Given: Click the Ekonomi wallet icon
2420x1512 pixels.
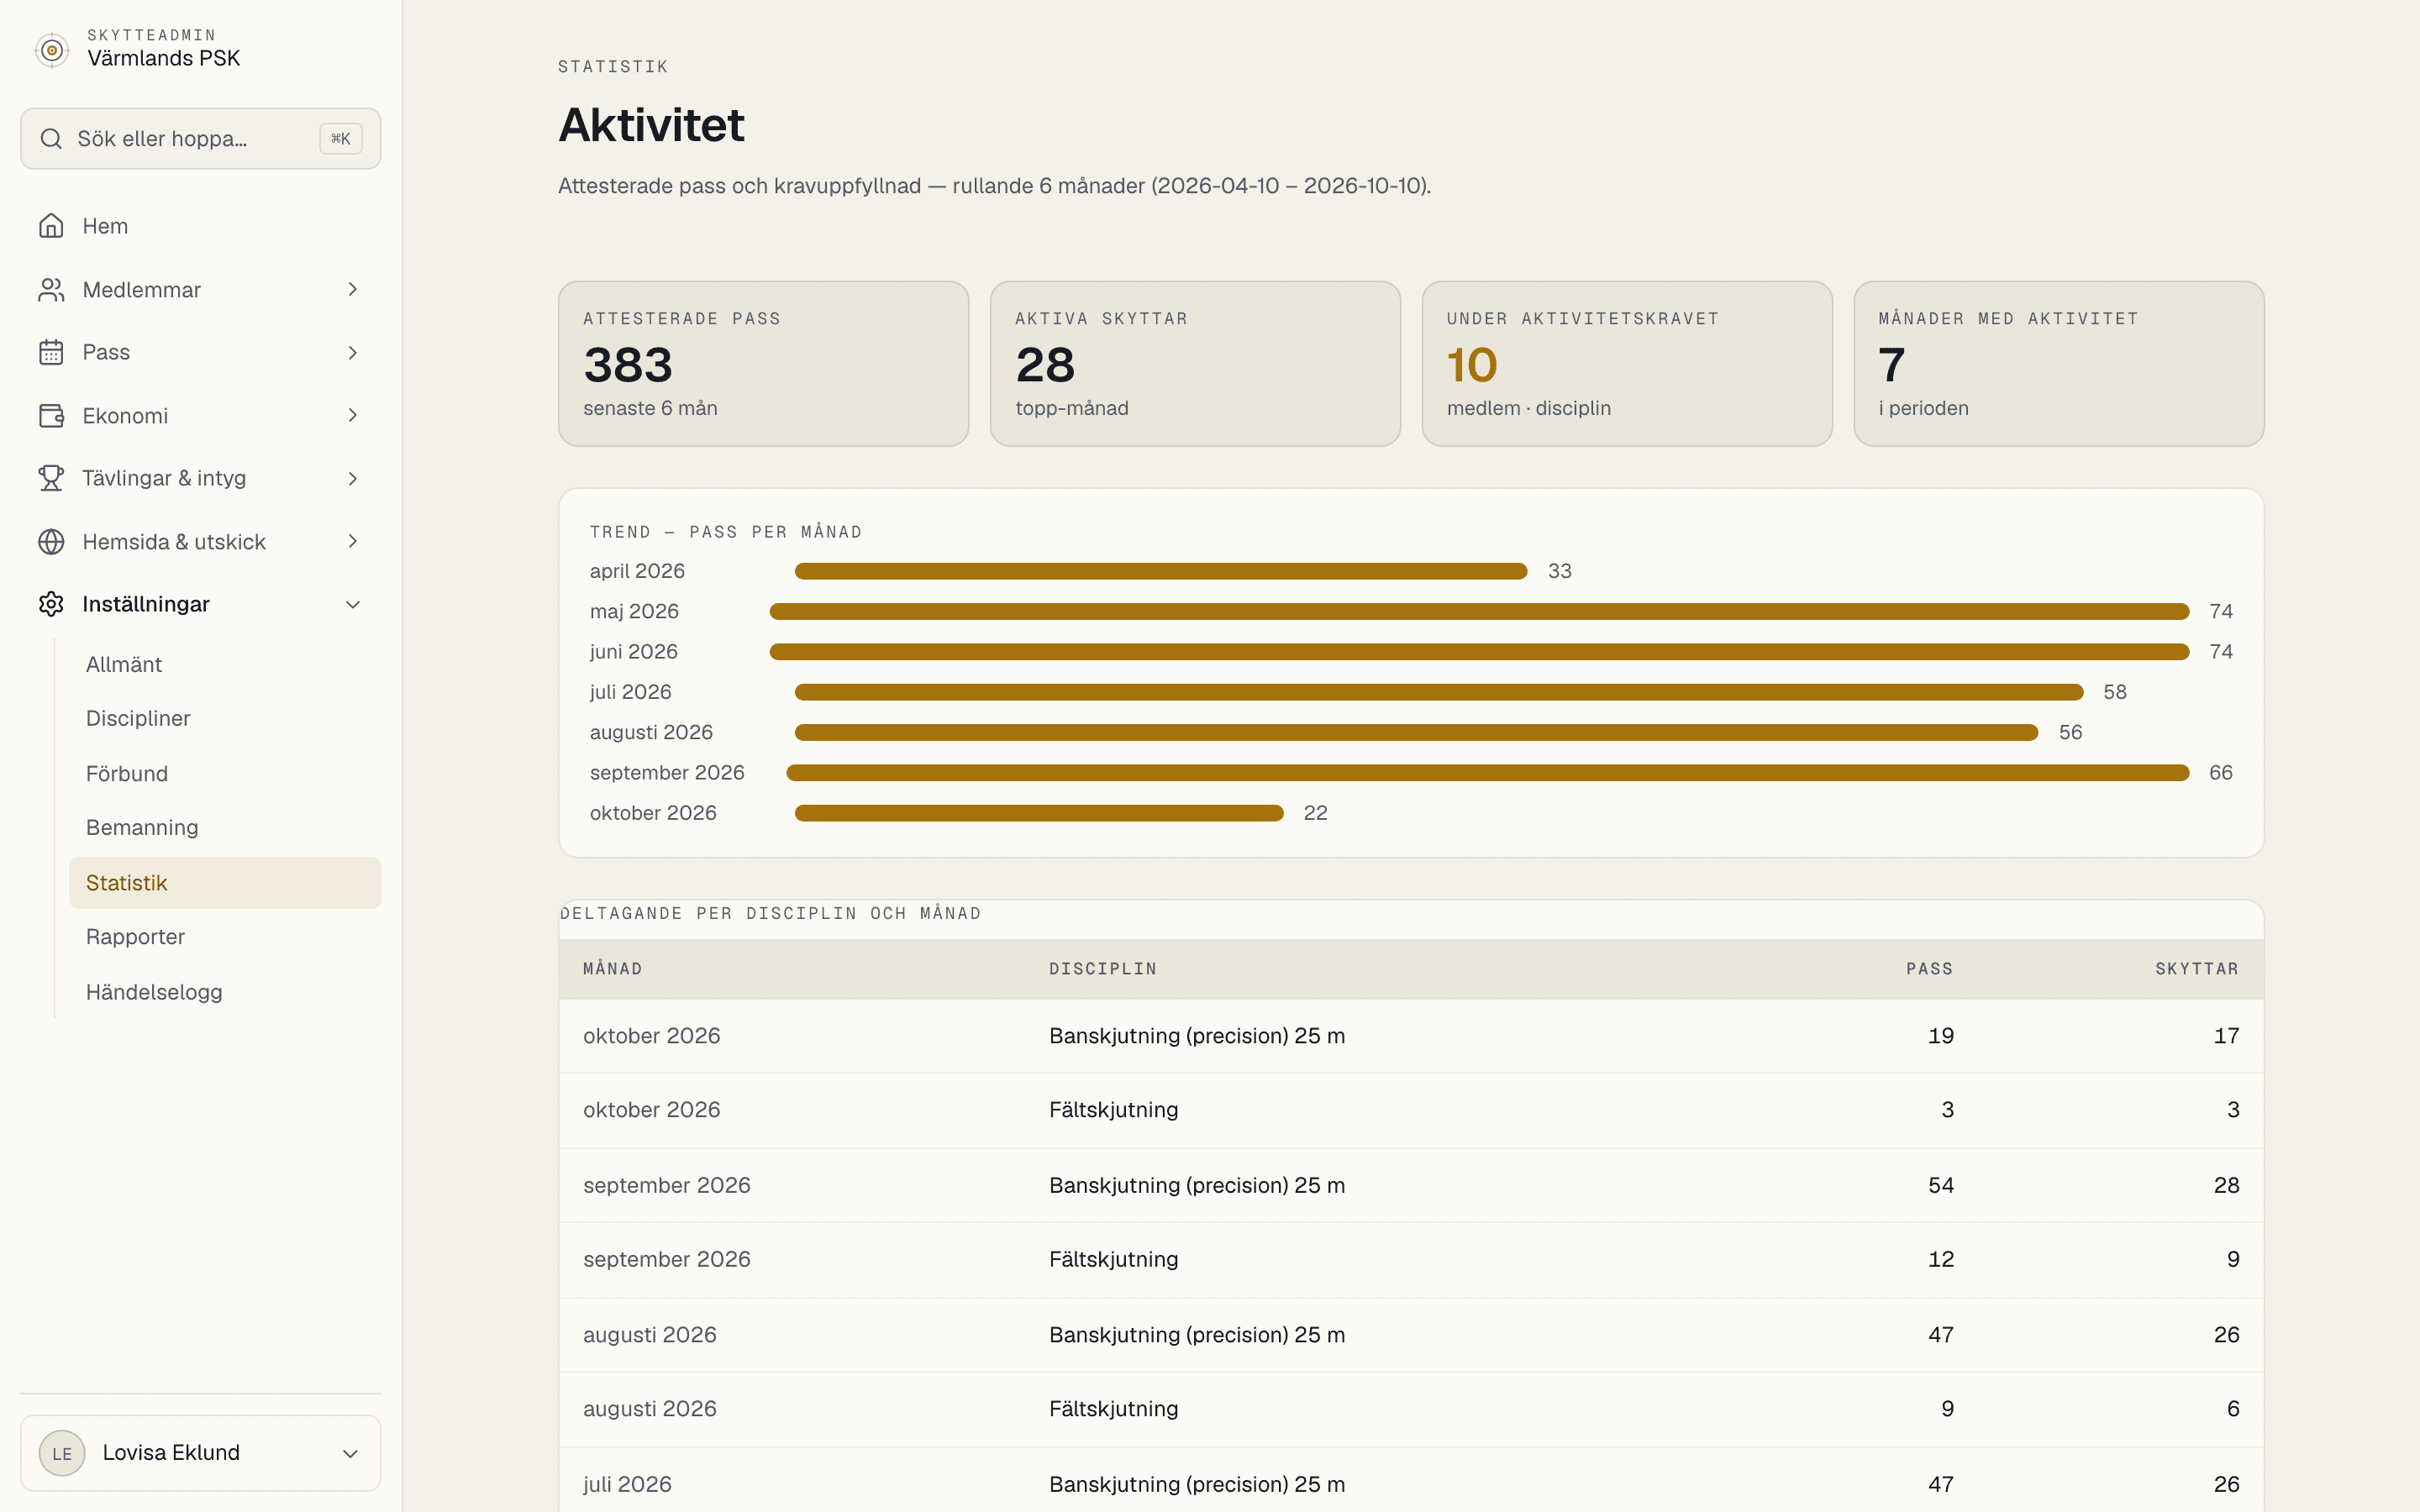Looking at the screenshot, I should point(51,415).
